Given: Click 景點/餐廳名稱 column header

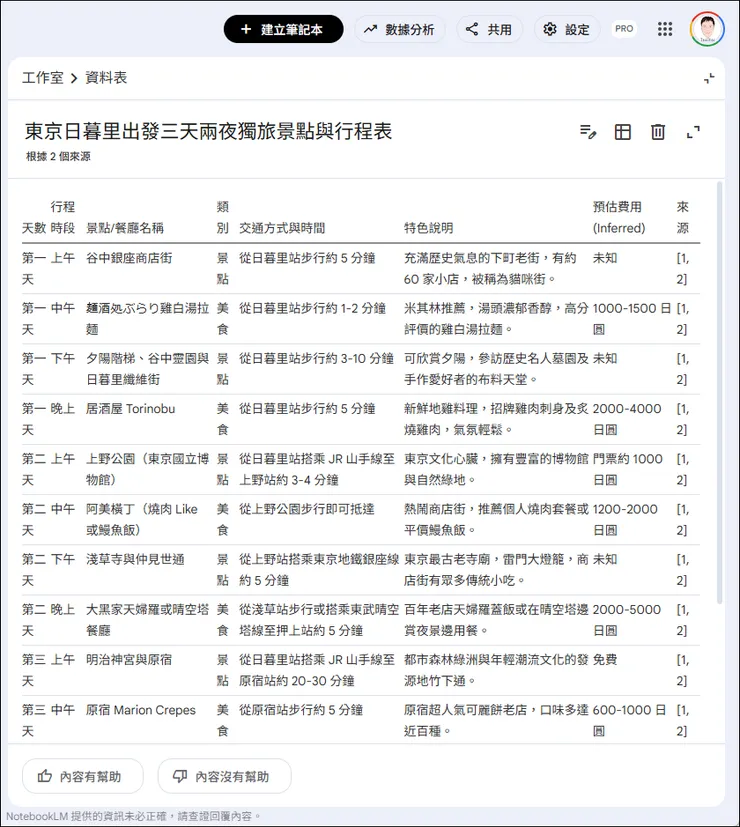Looking at the screenshot, I should (124, 228).
